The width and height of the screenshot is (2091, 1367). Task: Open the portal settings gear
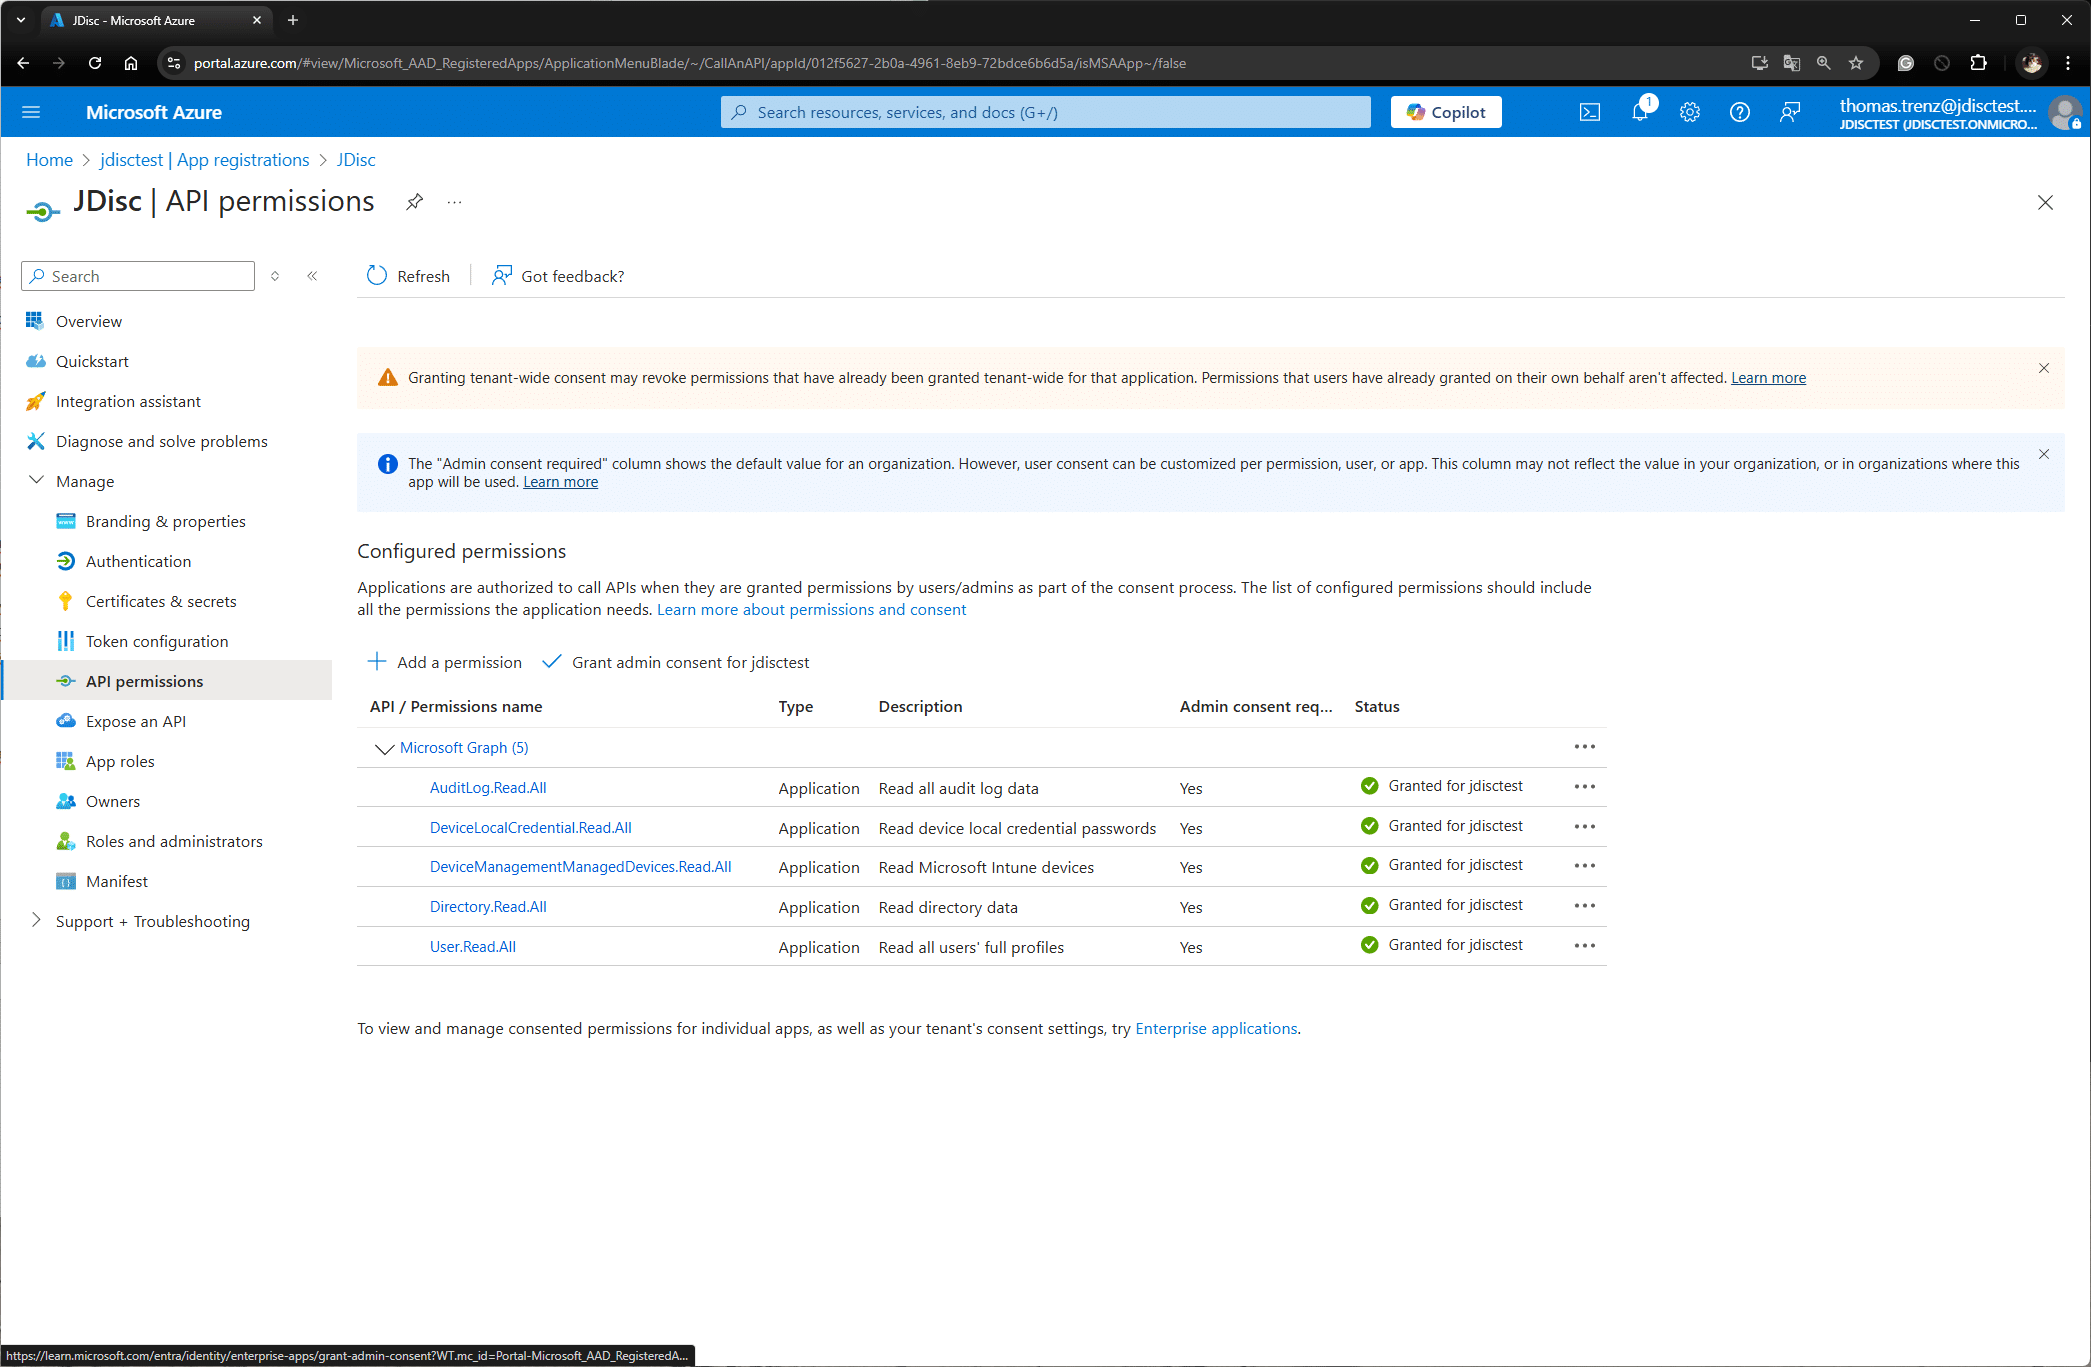click(x=1690, y=112)
